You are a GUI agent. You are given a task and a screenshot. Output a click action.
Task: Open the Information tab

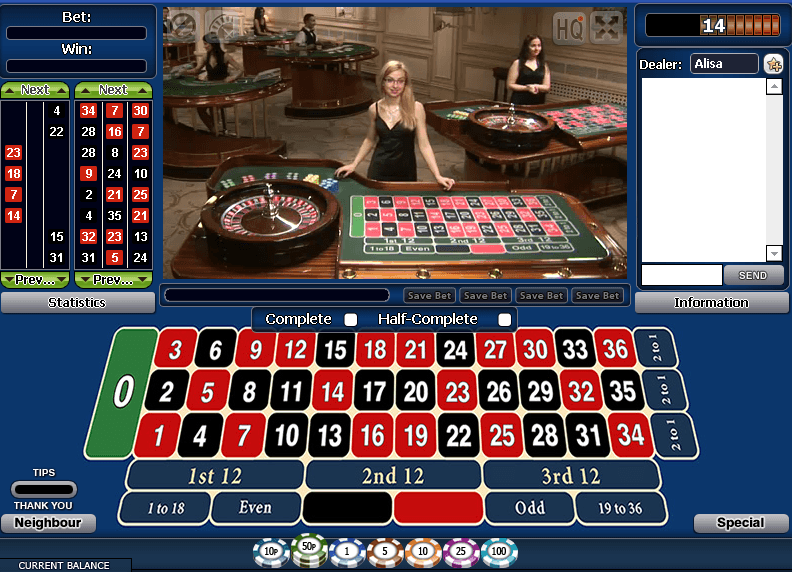[711, 303]
